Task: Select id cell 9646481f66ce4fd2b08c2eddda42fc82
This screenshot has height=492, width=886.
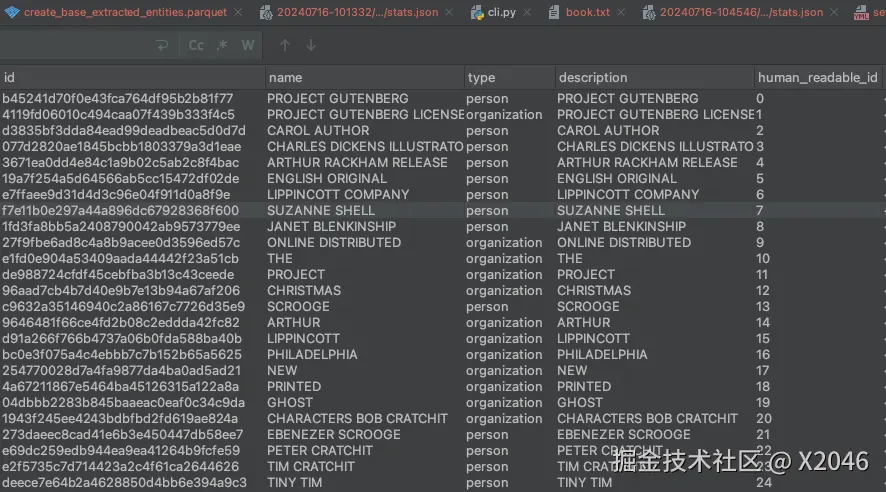Action: click(x=120, y=323)
